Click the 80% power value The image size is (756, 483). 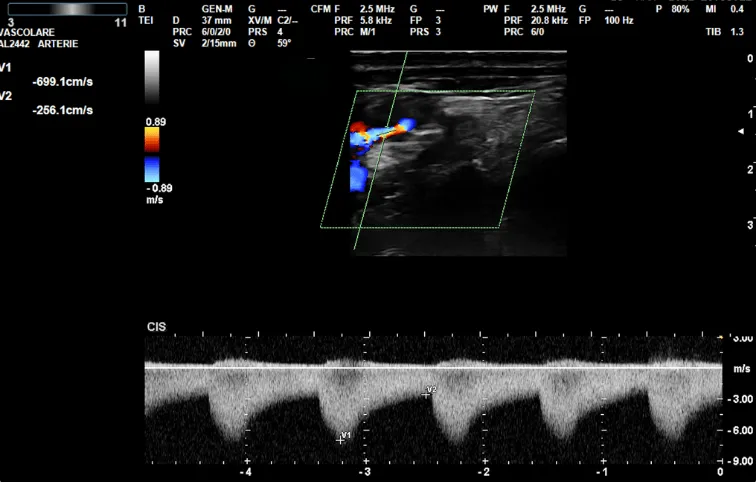(680, 9)
